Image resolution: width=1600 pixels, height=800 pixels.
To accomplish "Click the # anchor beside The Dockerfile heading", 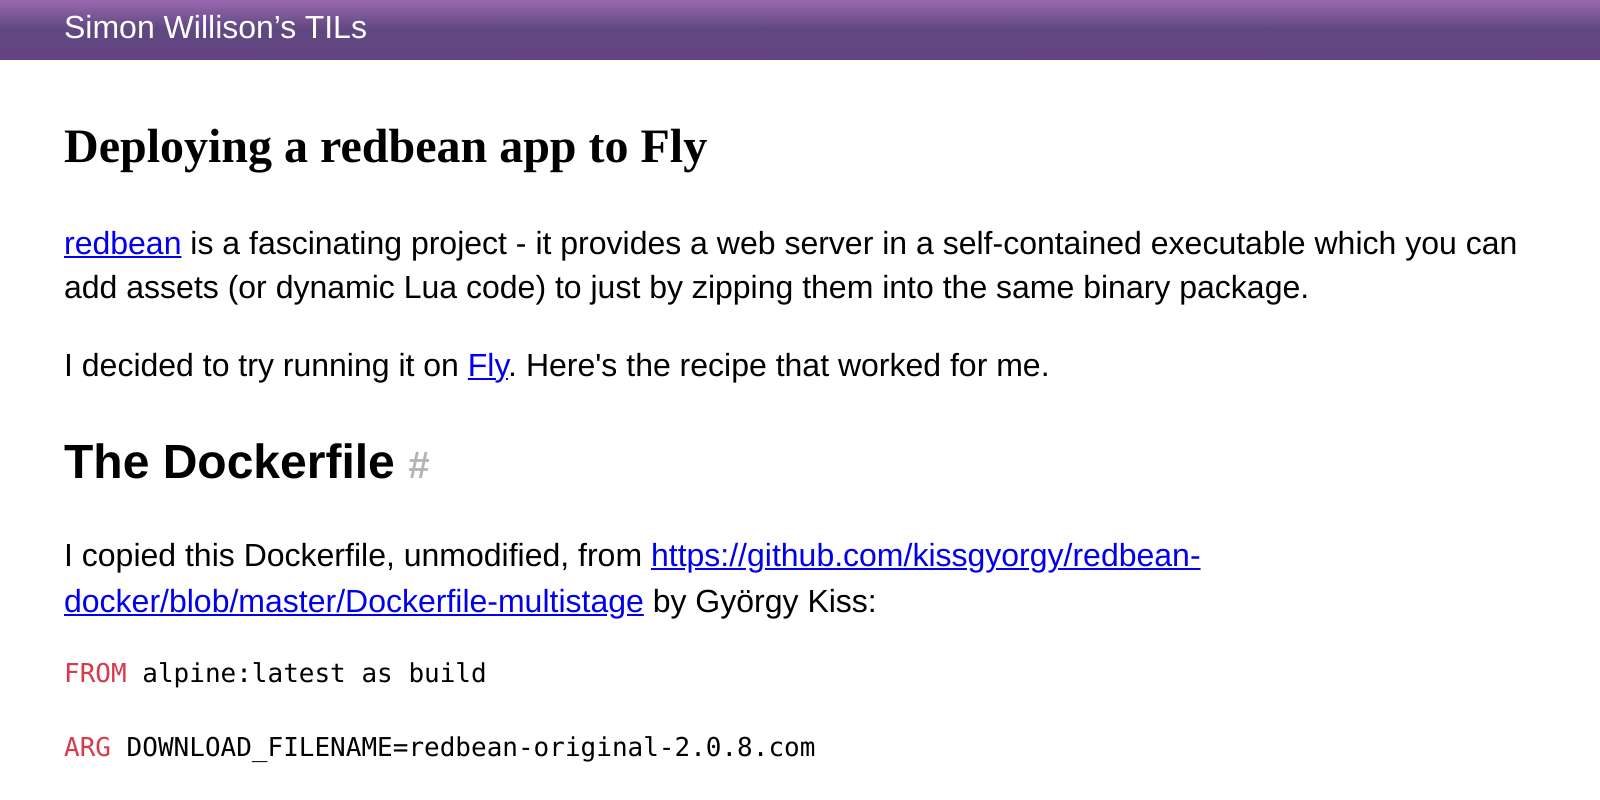I will point(419,465).
